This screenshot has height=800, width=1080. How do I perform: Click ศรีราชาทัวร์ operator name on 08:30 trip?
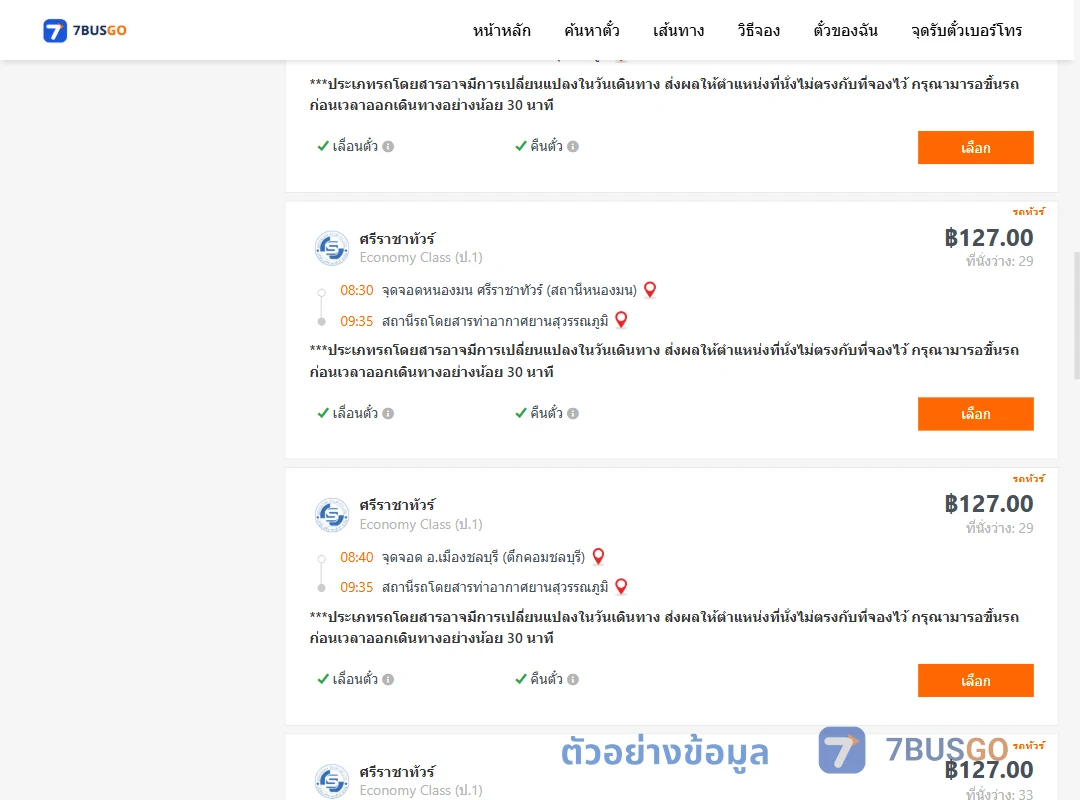pos(397,238)
